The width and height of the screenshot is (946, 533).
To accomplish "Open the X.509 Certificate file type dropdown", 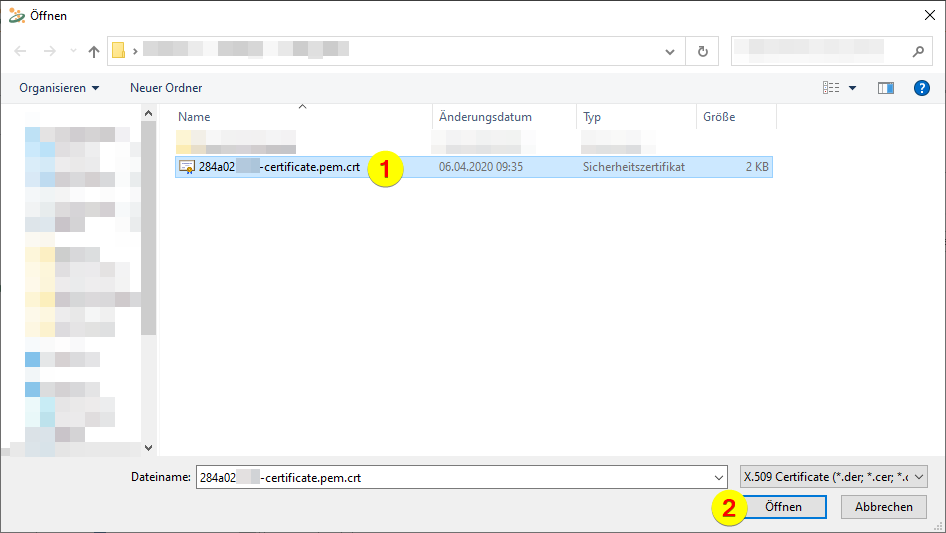I will pyautogui.click(x=833, y=477).
